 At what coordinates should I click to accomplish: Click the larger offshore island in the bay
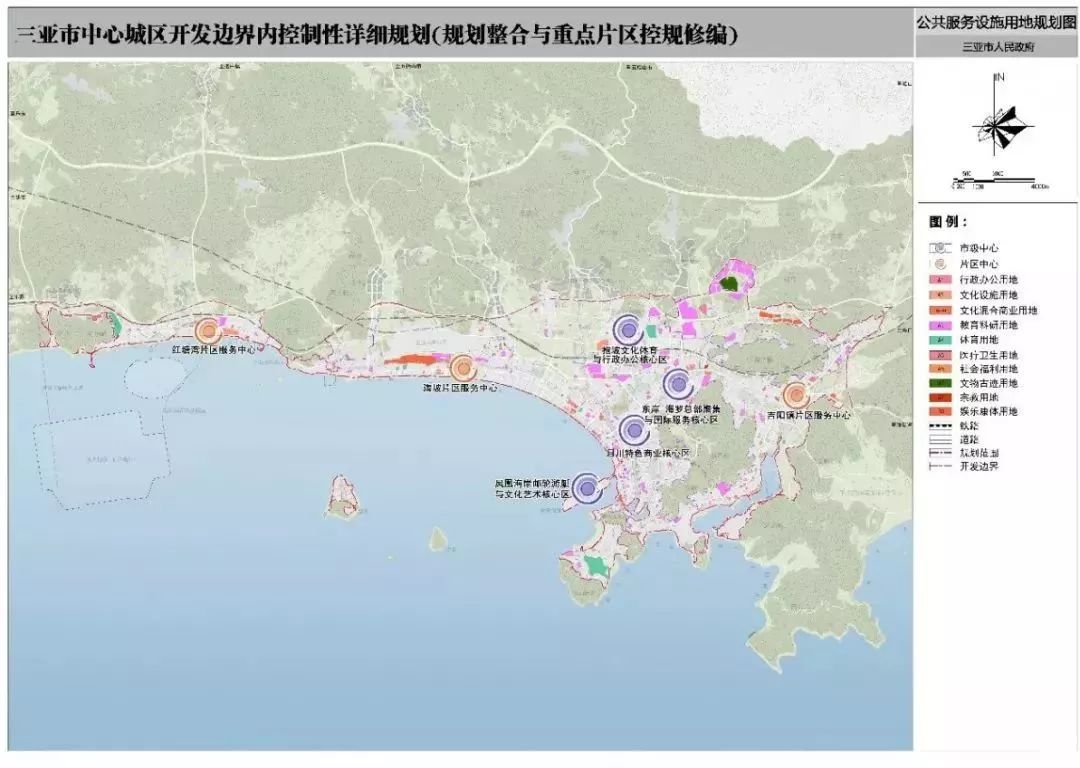pos(343,497)
